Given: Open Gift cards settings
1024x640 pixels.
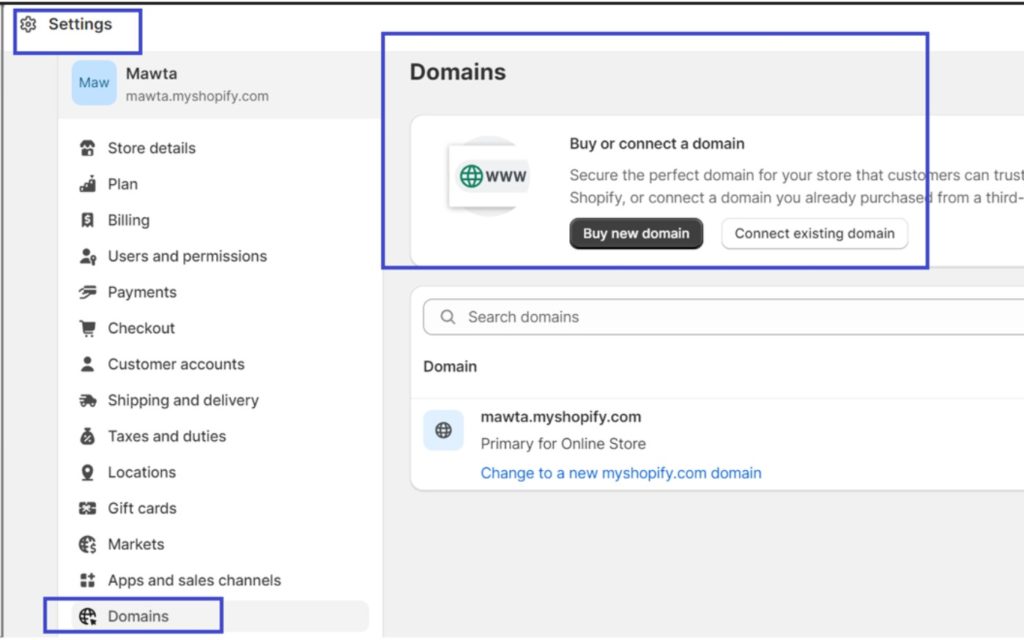Looking at the screenshot, I should pos(142,508).
